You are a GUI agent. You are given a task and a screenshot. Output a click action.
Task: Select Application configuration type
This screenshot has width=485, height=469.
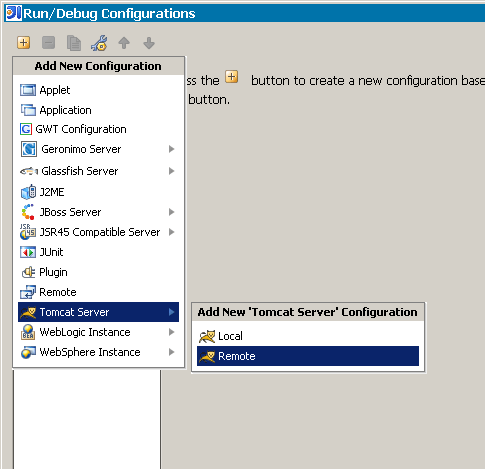pos(98,110)
